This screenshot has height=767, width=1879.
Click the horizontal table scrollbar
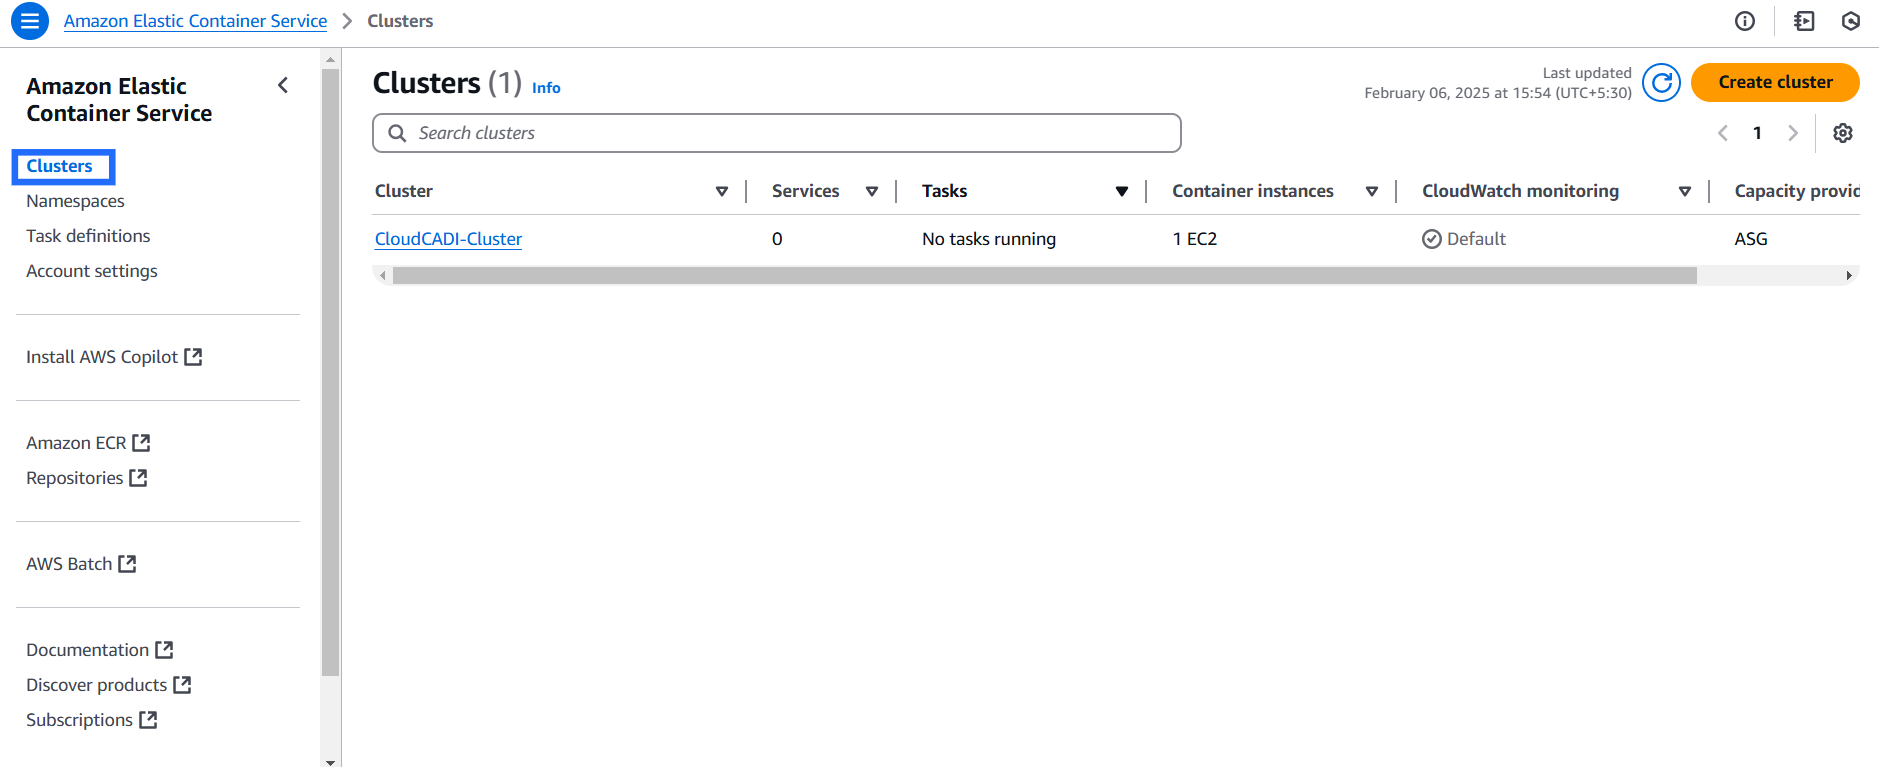pos(1044,275)
